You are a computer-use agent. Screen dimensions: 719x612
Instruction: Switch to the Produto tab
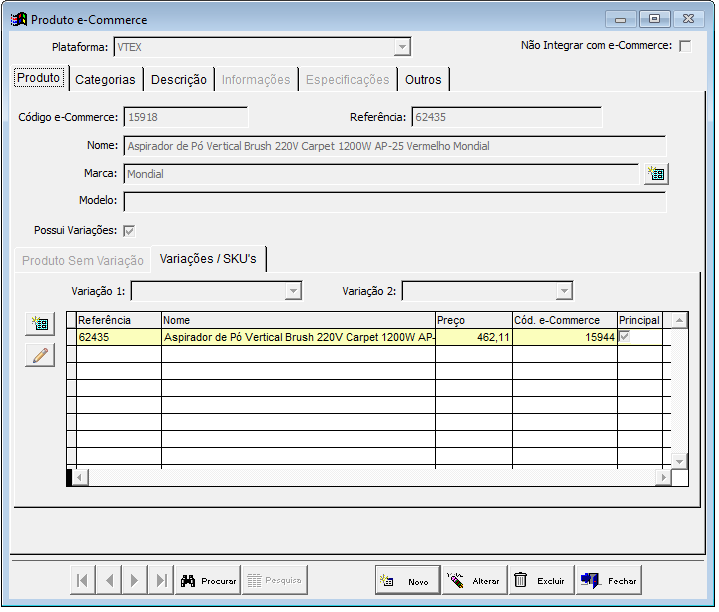tap(39, 78)
